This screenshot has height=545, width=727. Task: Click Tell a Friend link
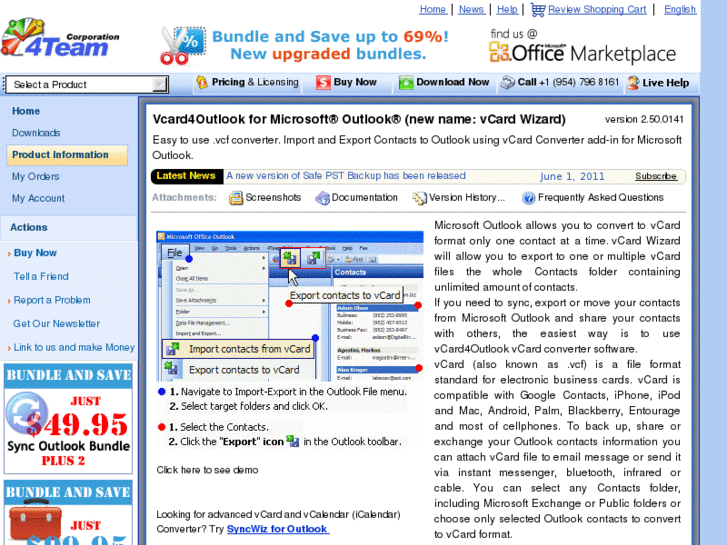coord(41,276)
